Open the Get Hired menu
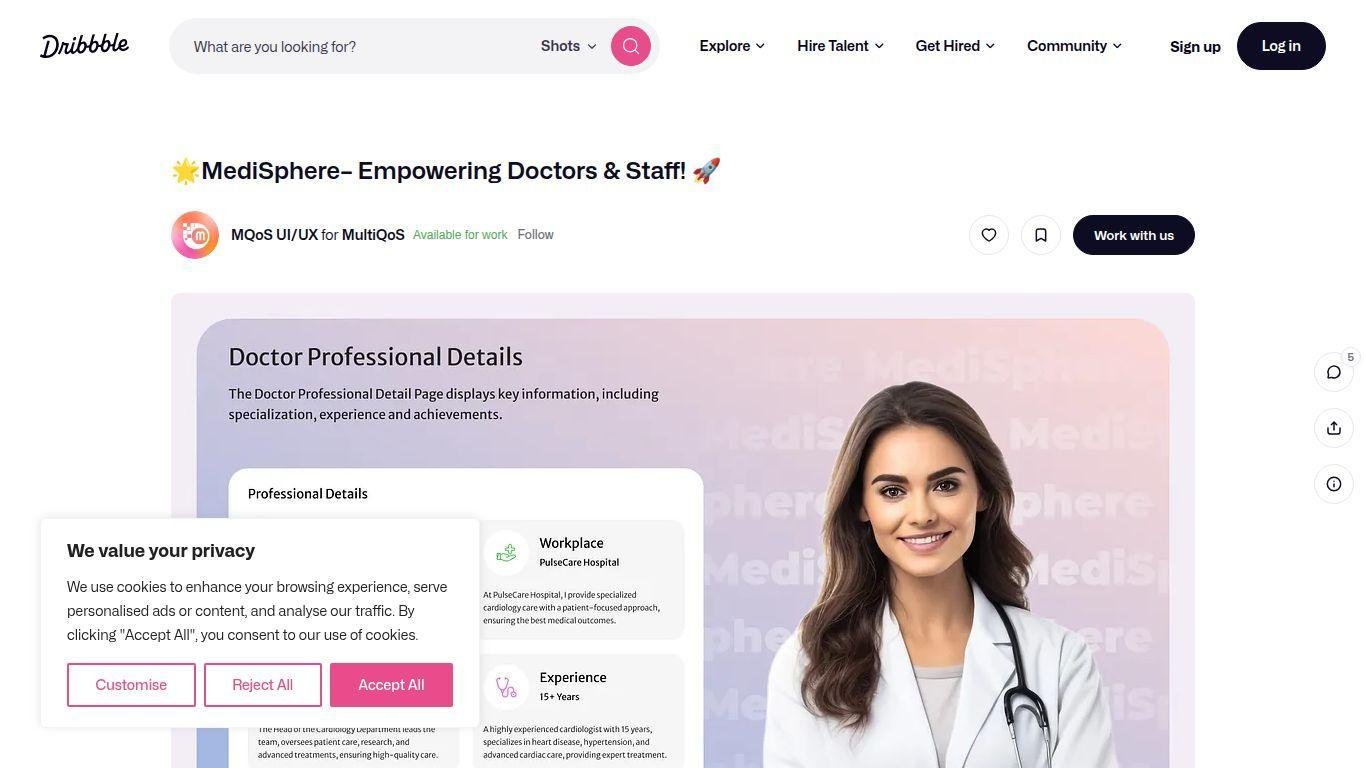 [955, 46]
